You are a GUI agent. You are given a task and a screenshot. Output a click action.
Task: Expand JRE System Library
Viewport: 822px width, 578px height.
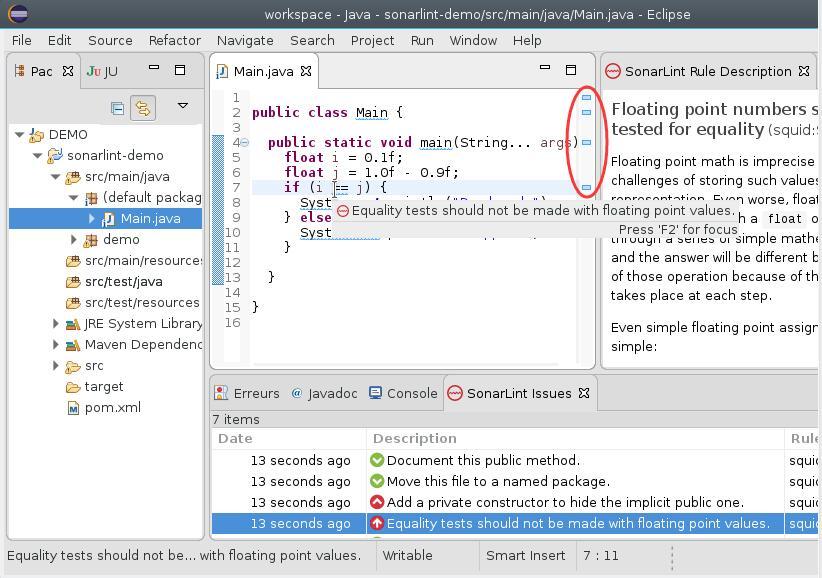coord(56,323)
